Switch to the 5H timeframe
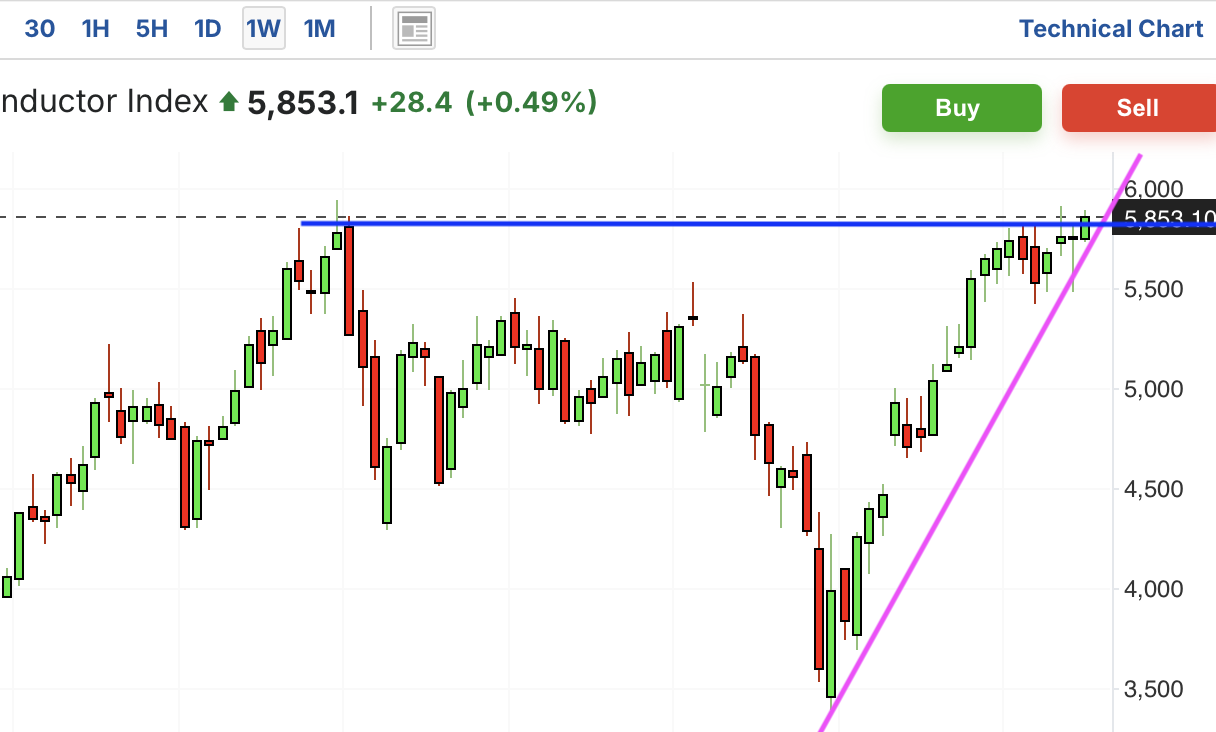Image resolution: width=1216 pixels, height=732 pixels. pos(151,29)
